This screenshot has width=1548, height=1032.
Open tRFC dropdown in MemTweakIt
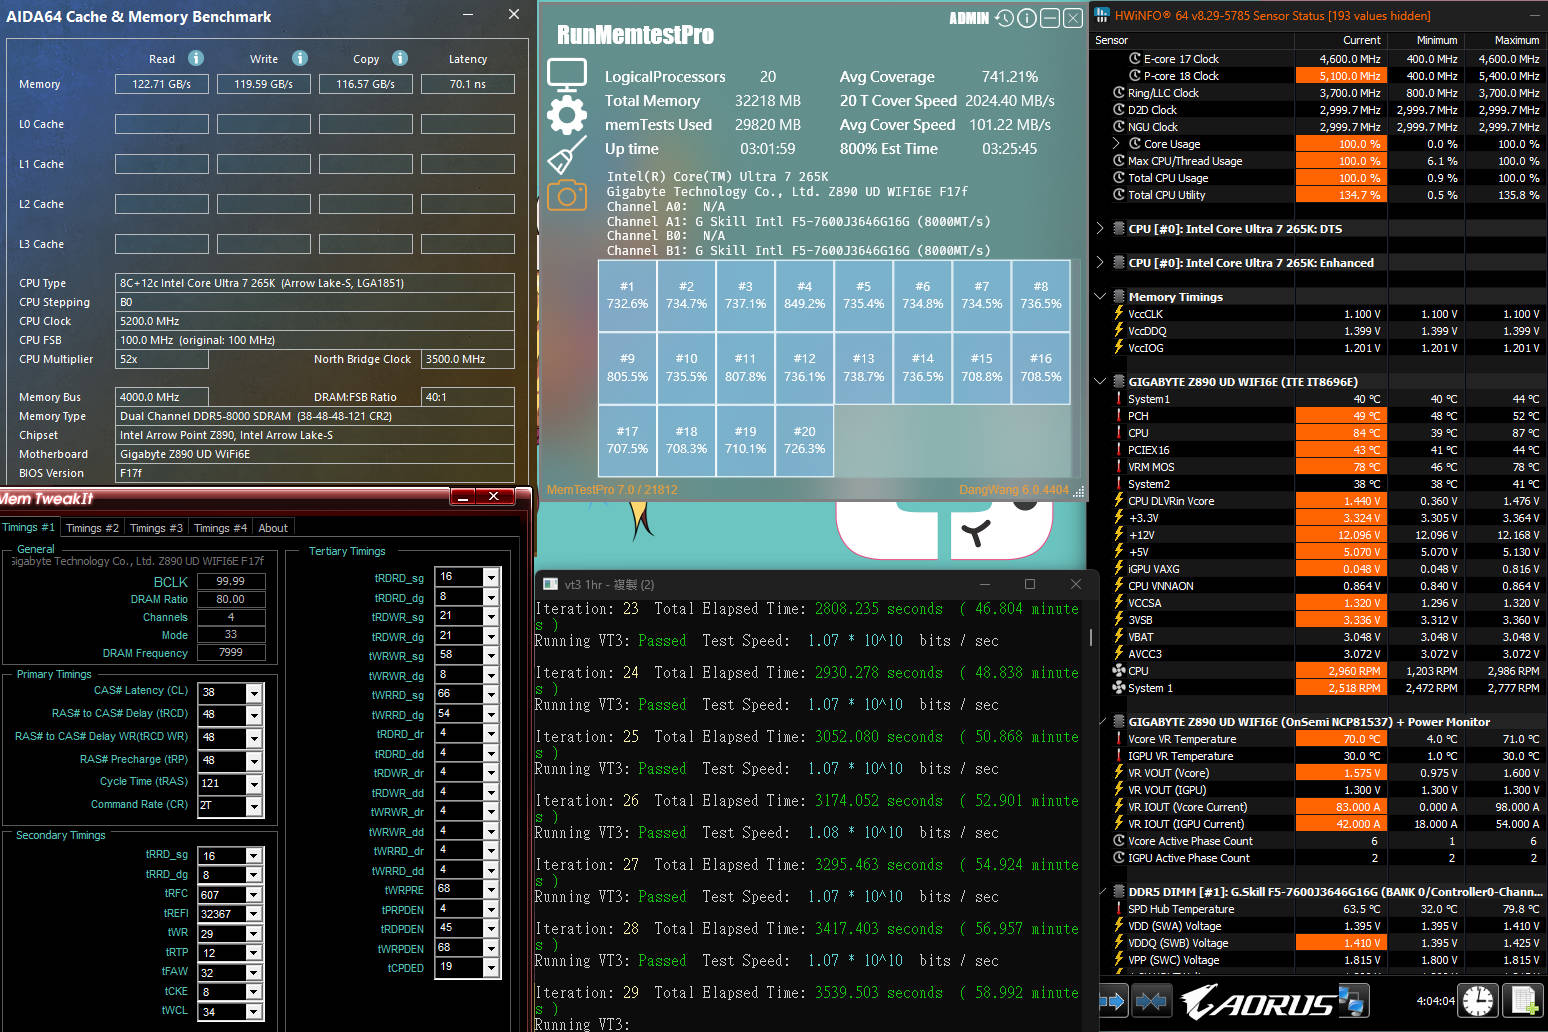(254, 895)
